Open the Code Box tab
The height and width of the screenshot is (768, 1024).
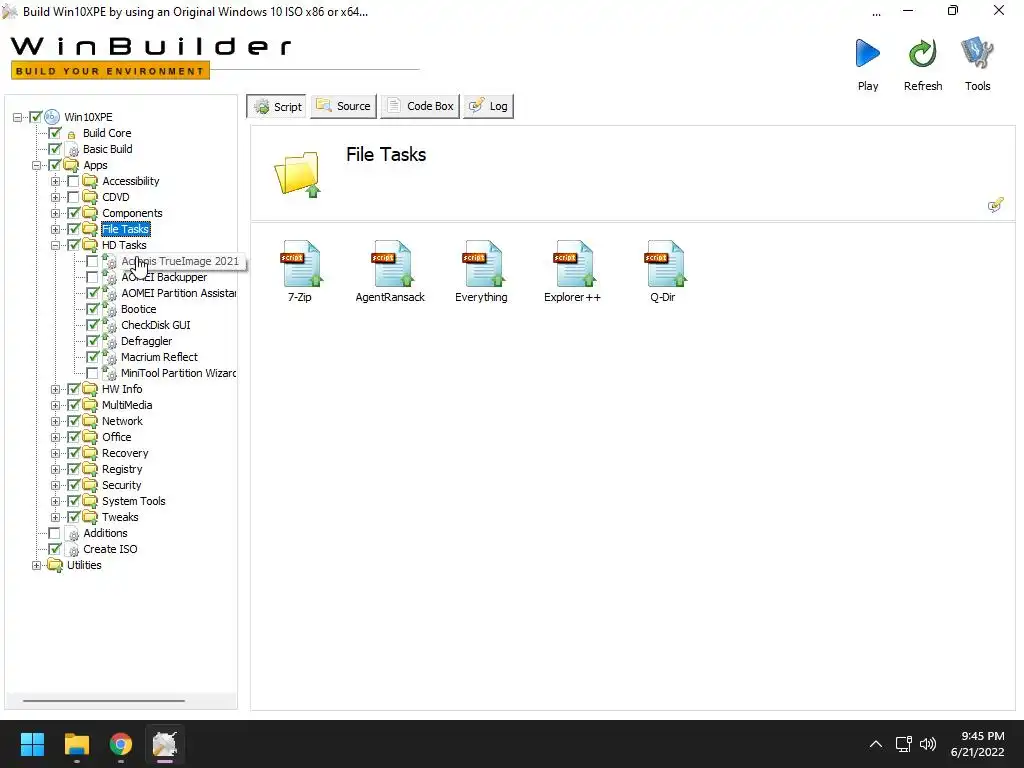[x=420, y=106]
